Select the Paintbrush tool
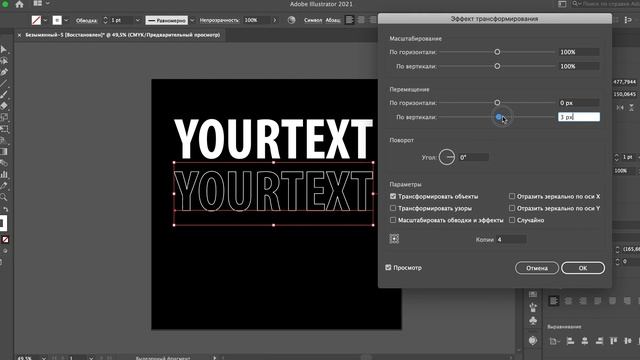 click(x=4, y=95)
